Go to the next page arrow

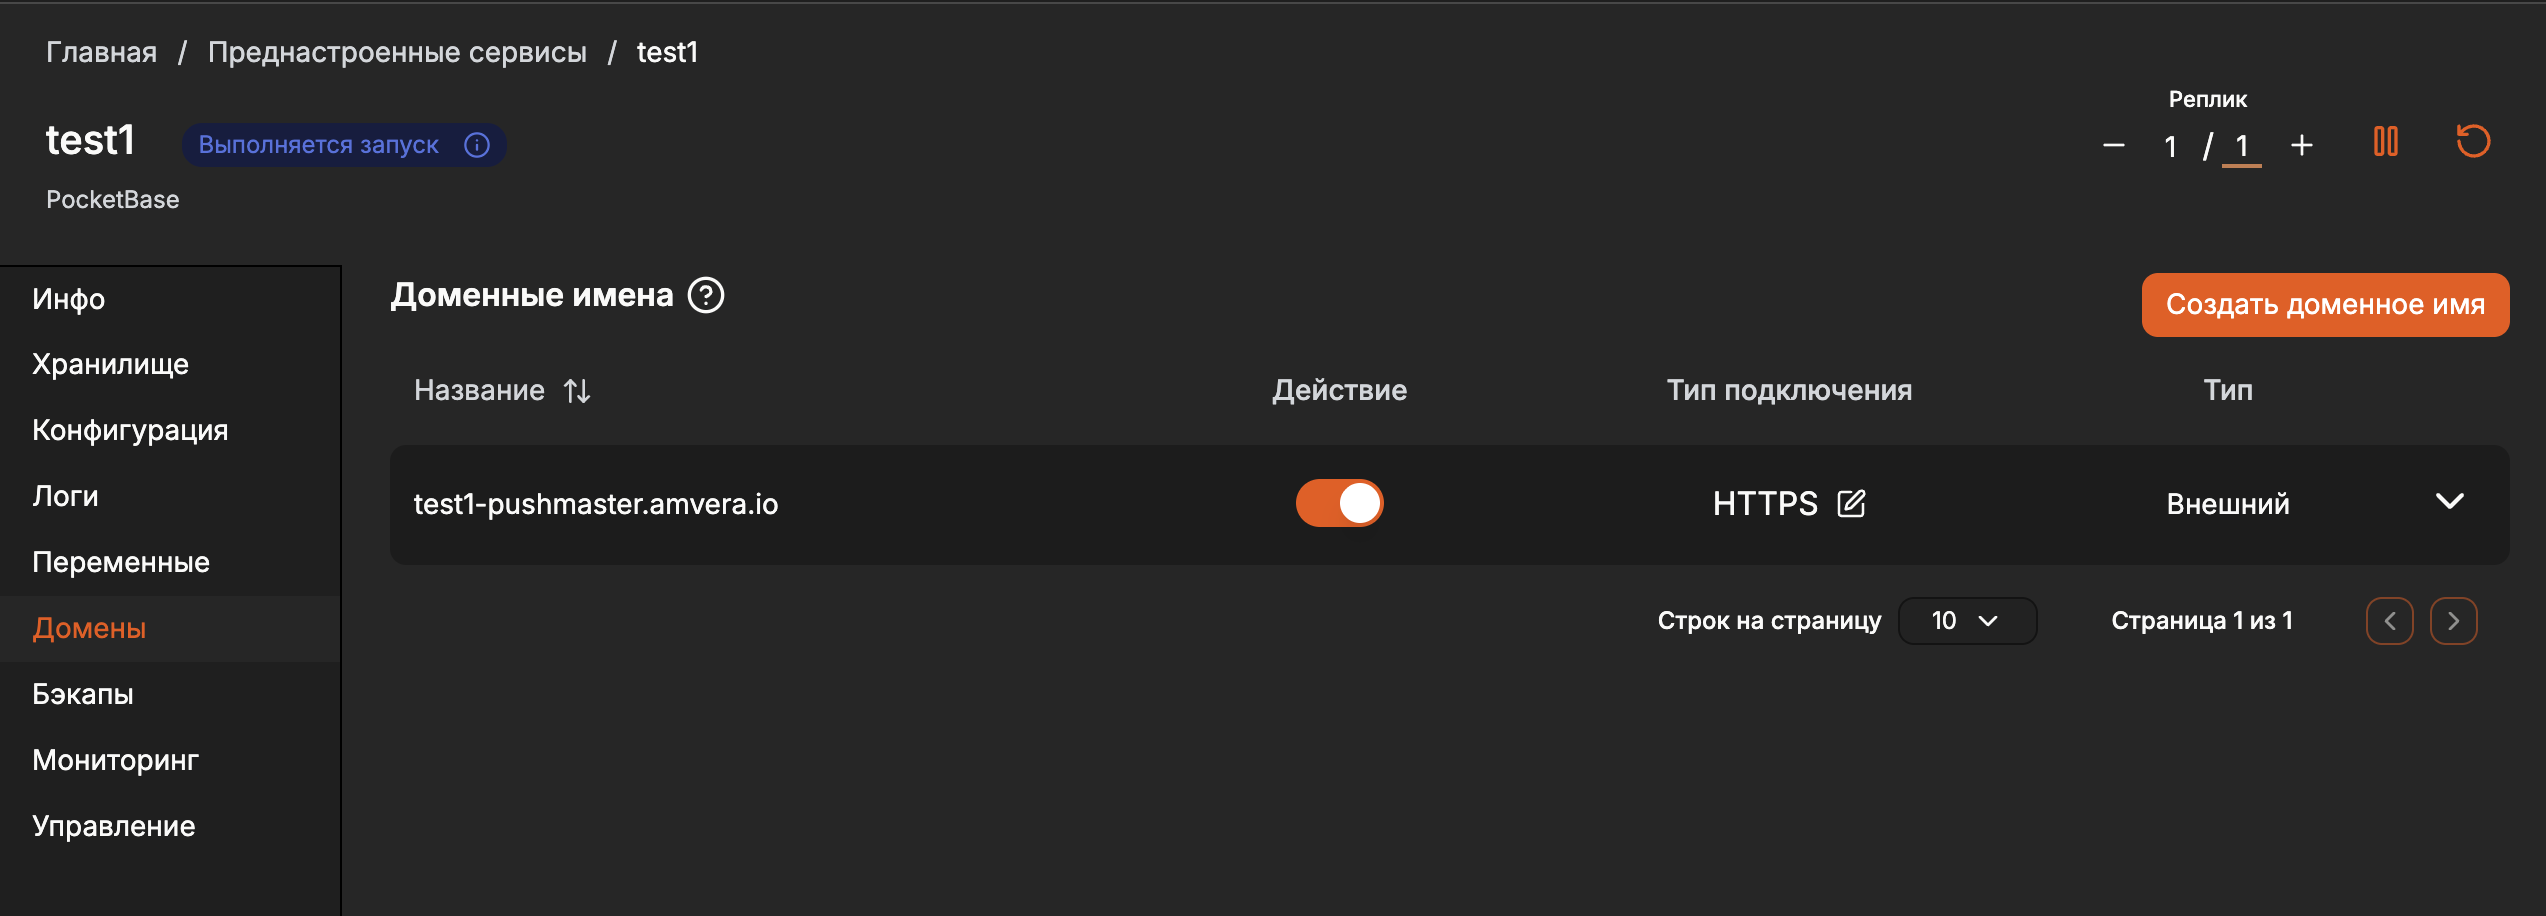click(2453, 621)
